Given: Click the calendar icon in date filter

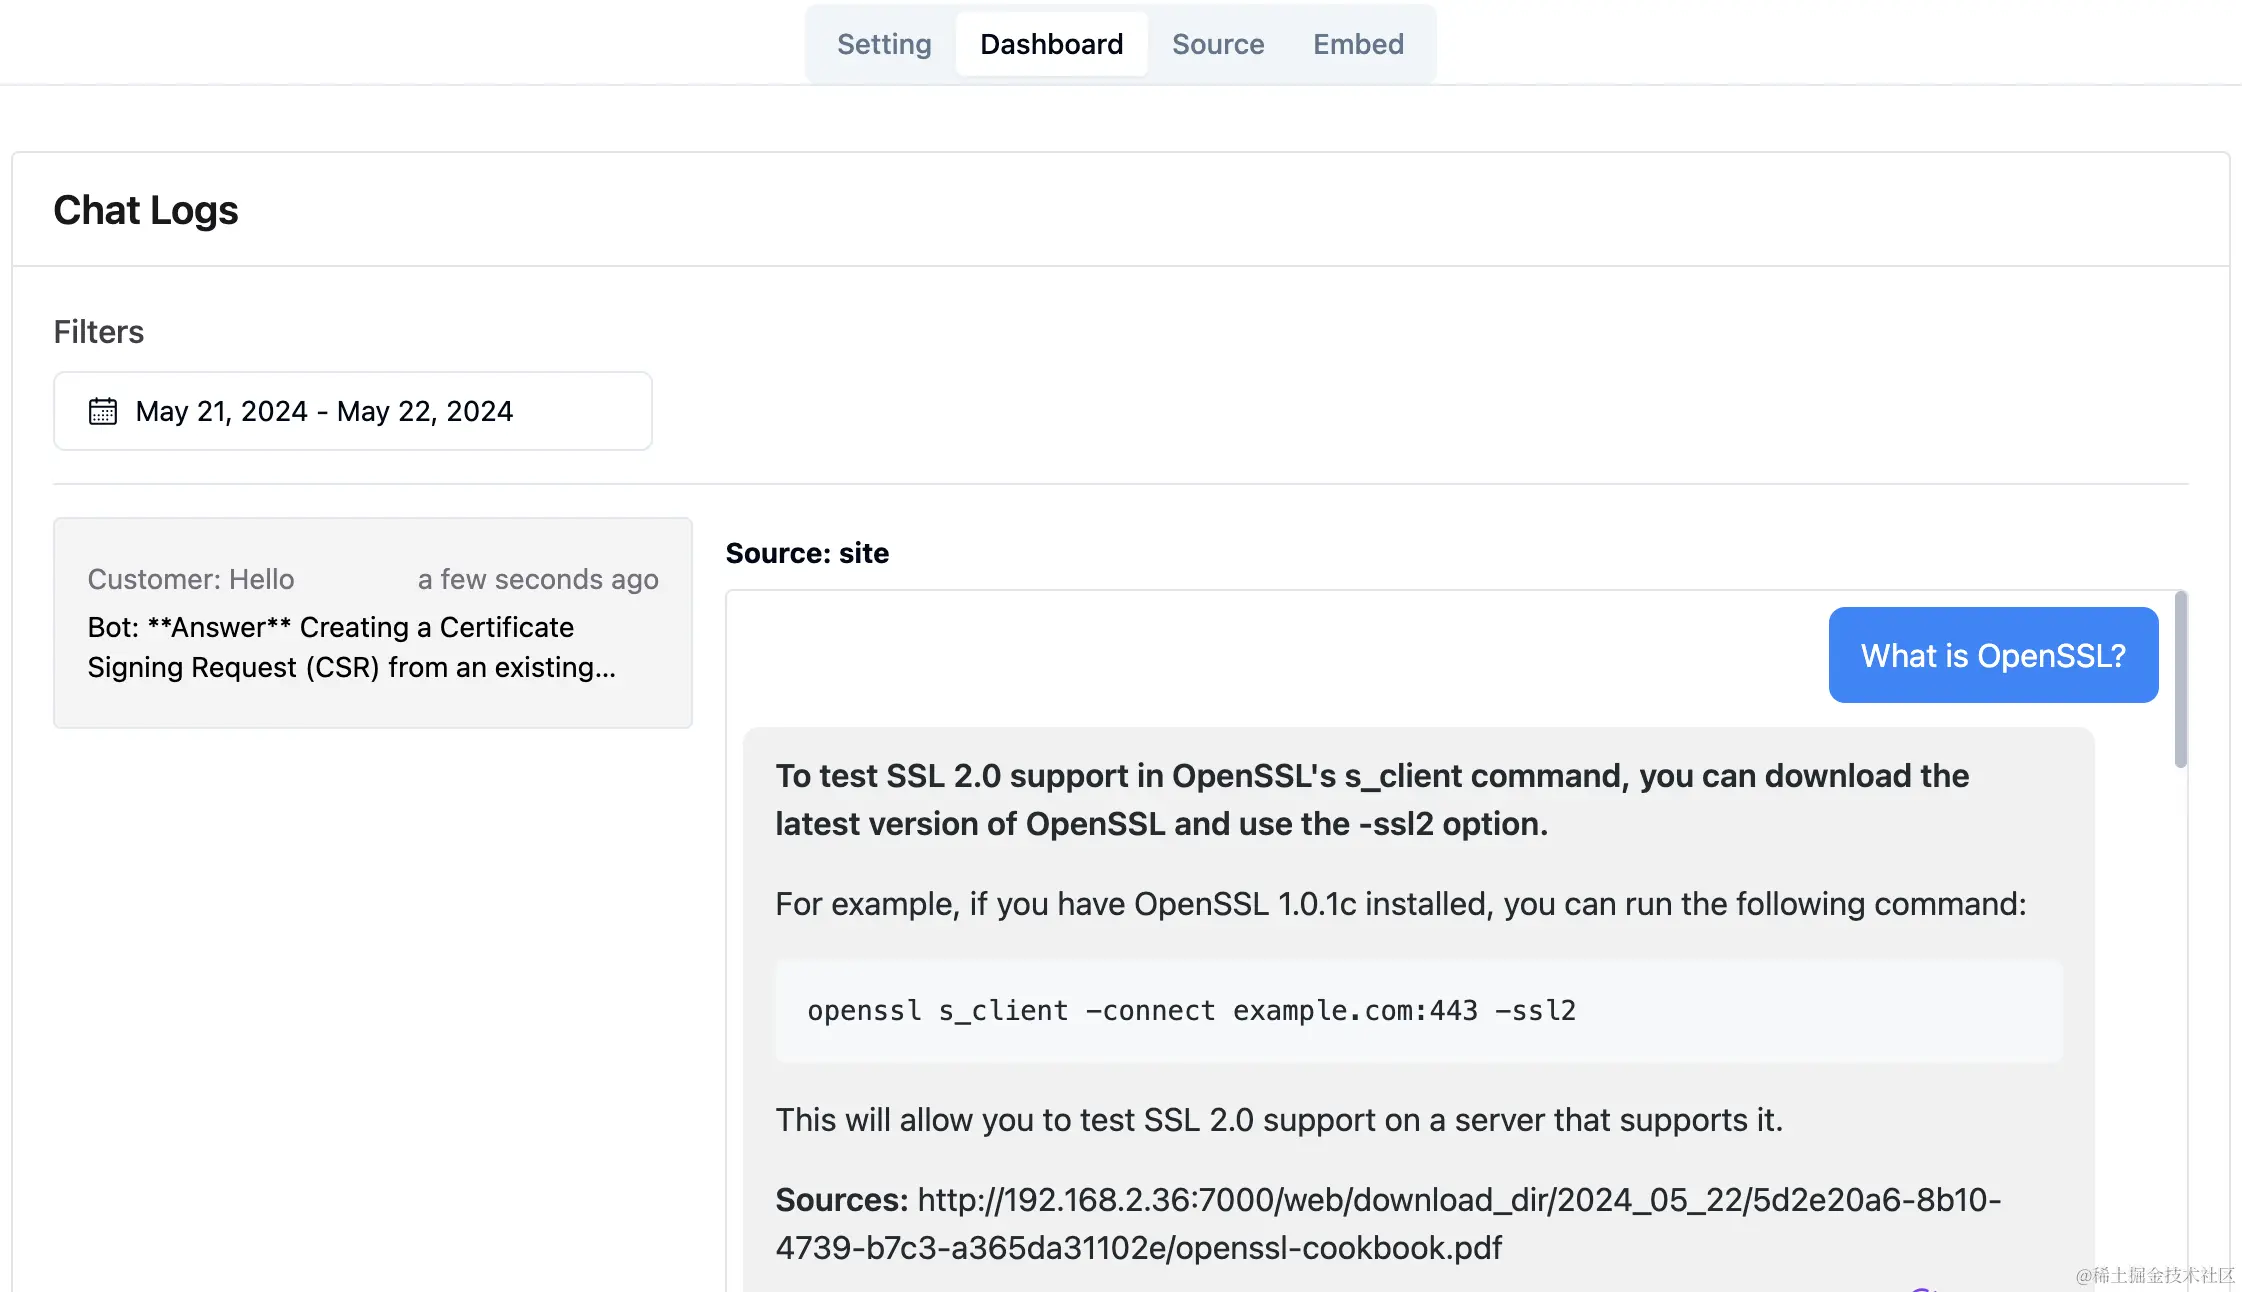Looking at the screenshot, I should click(x=103, y=411).
